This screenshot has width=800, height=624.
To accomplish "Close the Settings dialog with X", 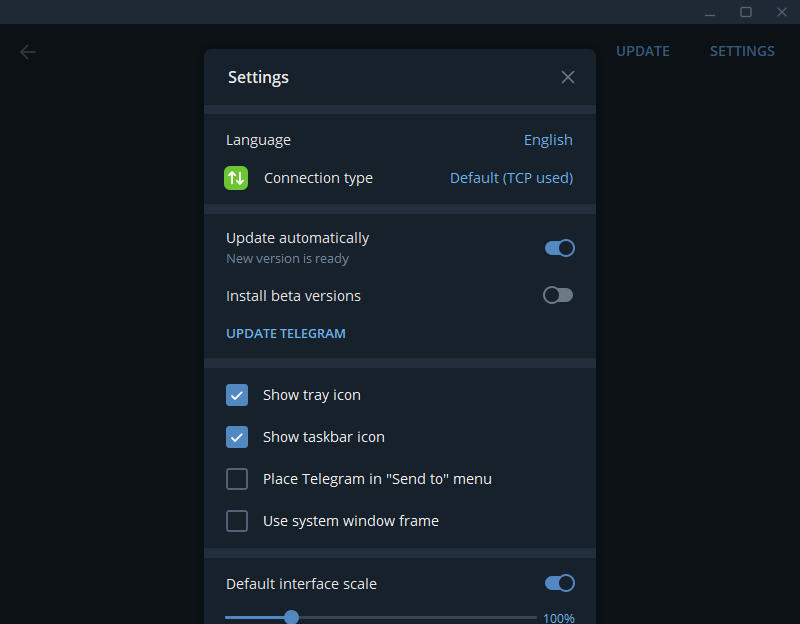I will pos(567,77).
